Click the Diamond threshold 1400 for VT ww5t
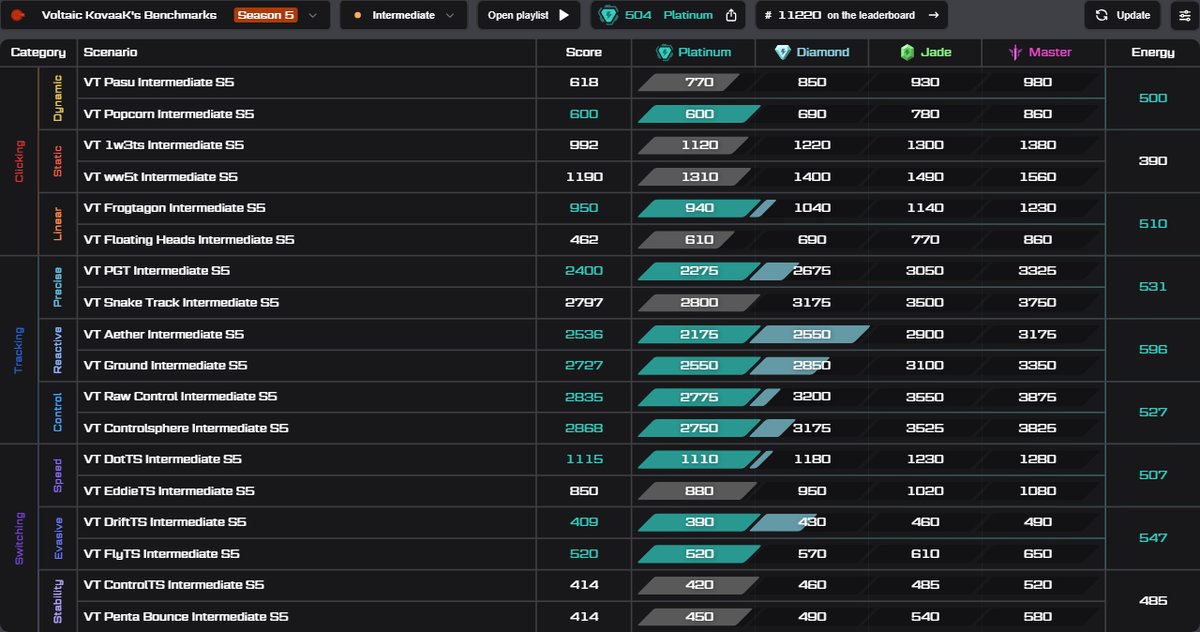This screenshot has height=632, width=1200. pyautogui.click(x=812, y=177)
